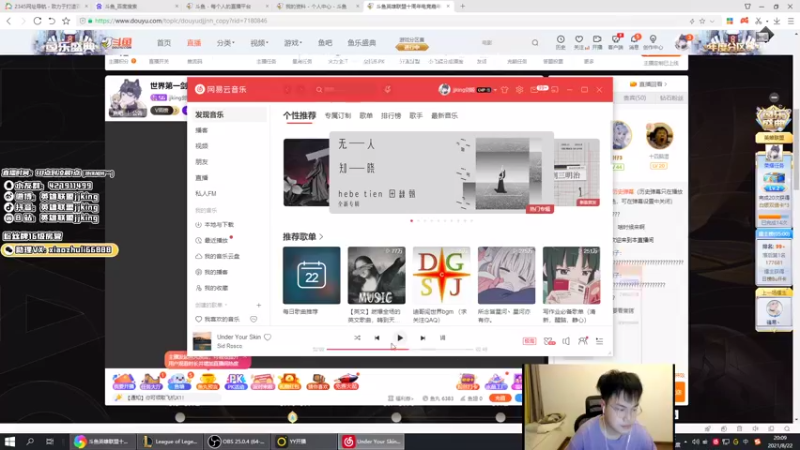Click the browser address bar URL

click(181, 21)
